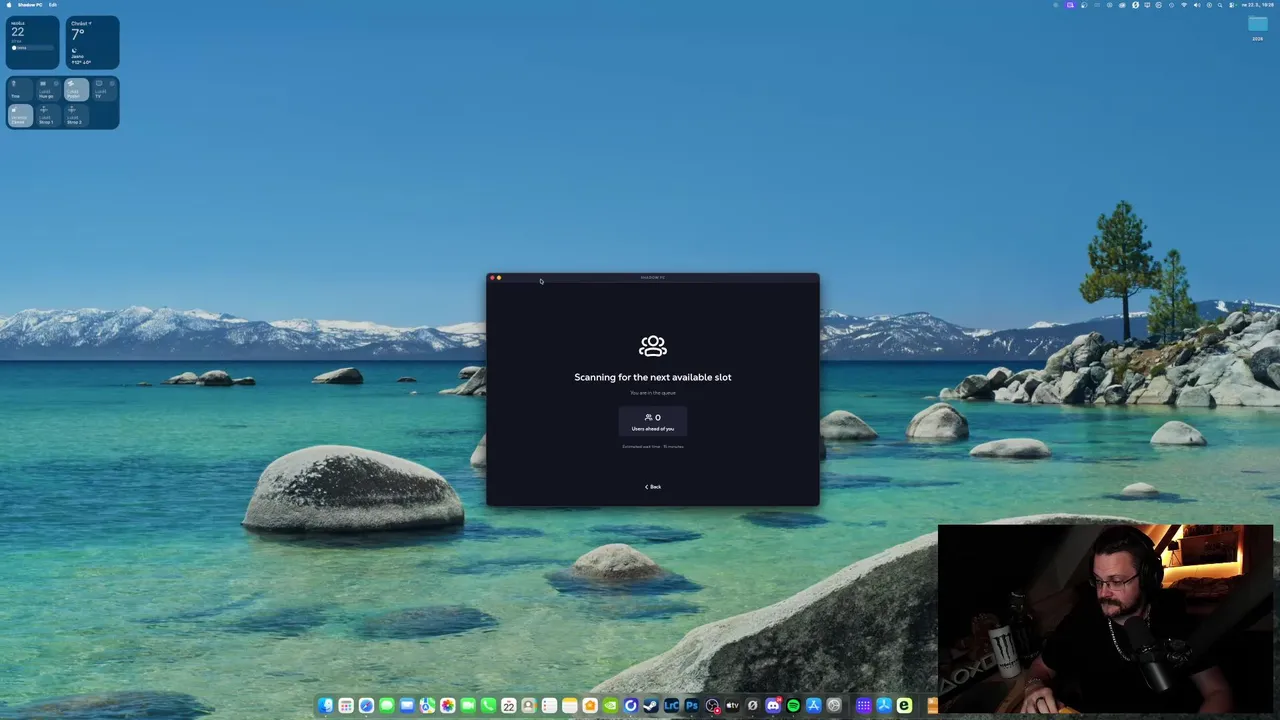This screenshot has height=720, width=1280.
Task: Click the Back link in the Shadow queue window
Action: [653, 487]
